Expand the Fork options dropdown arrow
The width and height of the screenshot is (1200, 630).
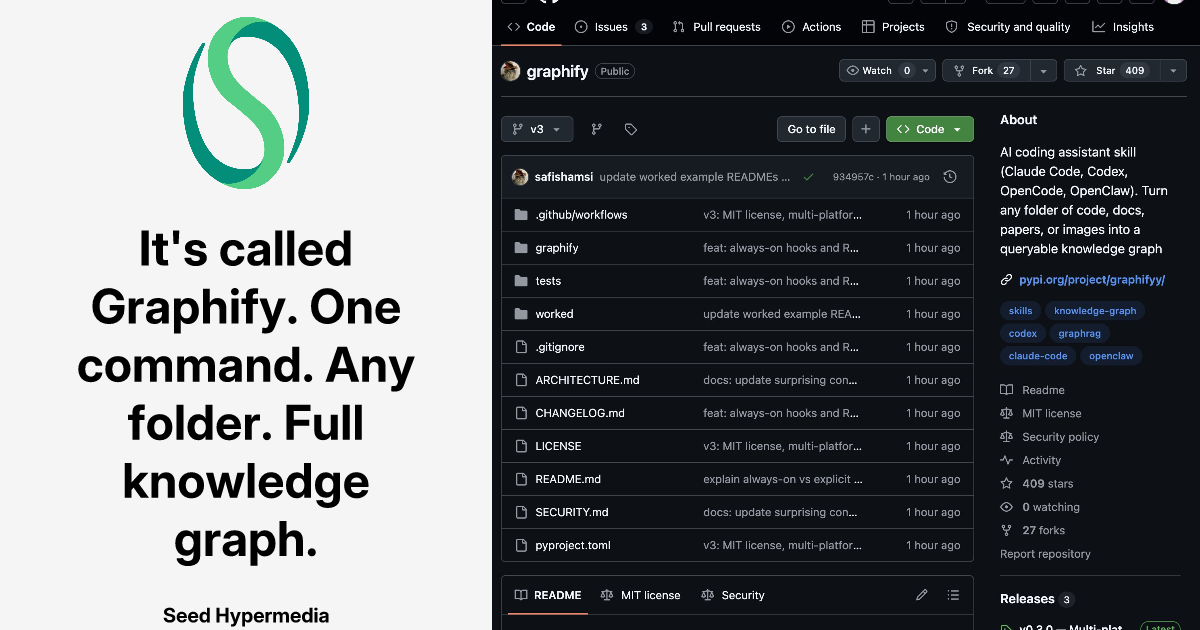tap(1043, 71)
